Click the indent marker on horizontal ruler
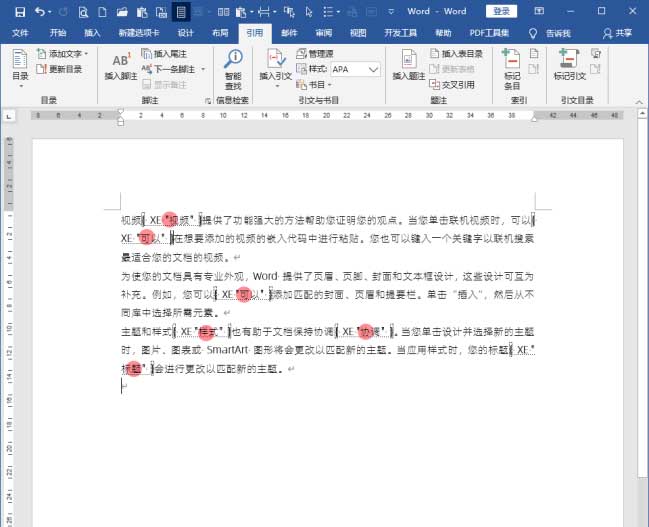This screenshot has width=649, height=527. (x=121, y=117)
